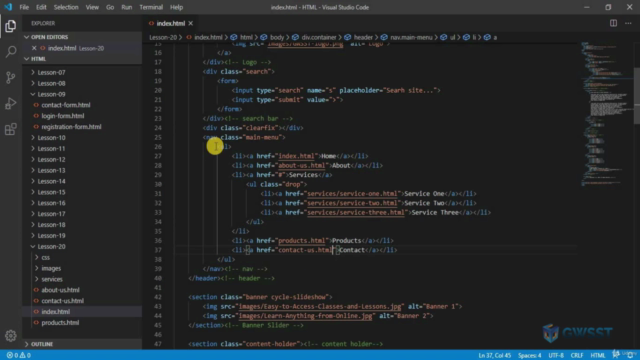Open the Help menu

pyautogui.click(x=176, y=7)
